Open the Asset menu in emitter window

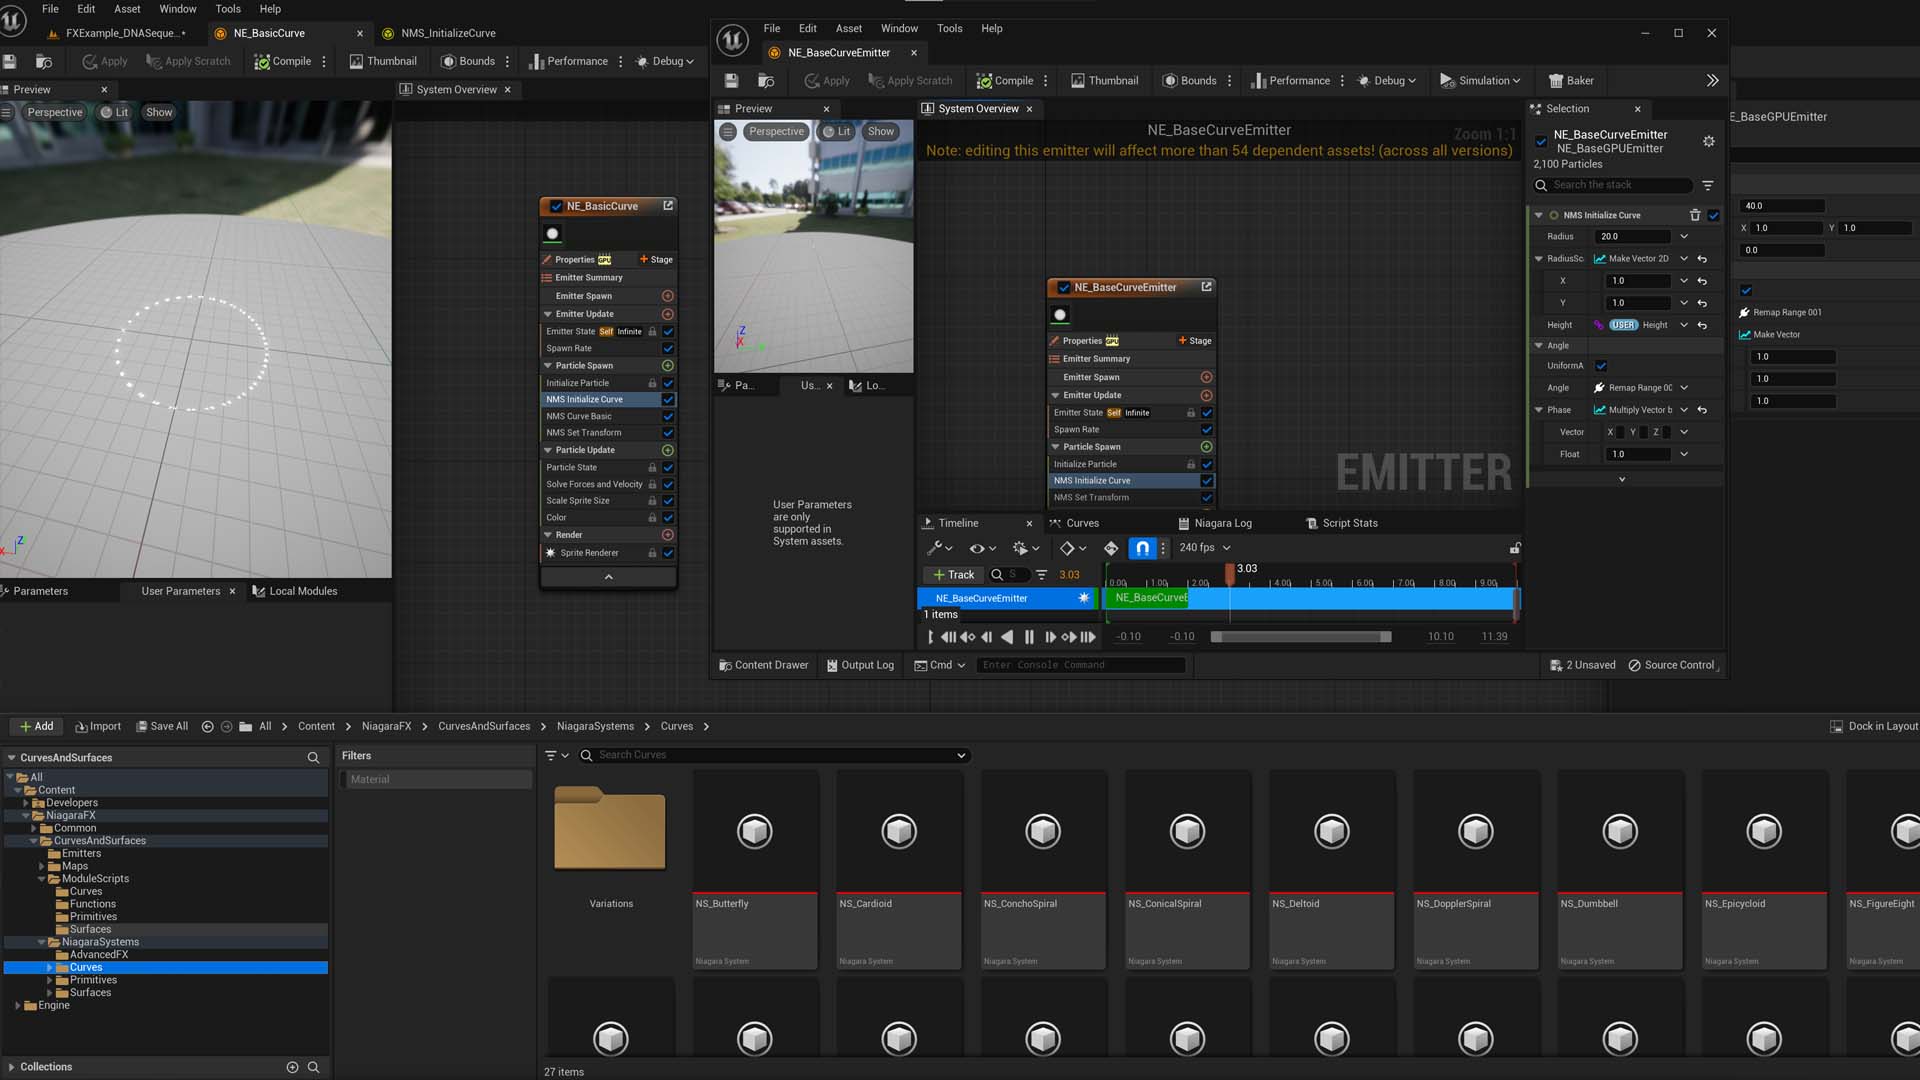[x=848, y=28]
